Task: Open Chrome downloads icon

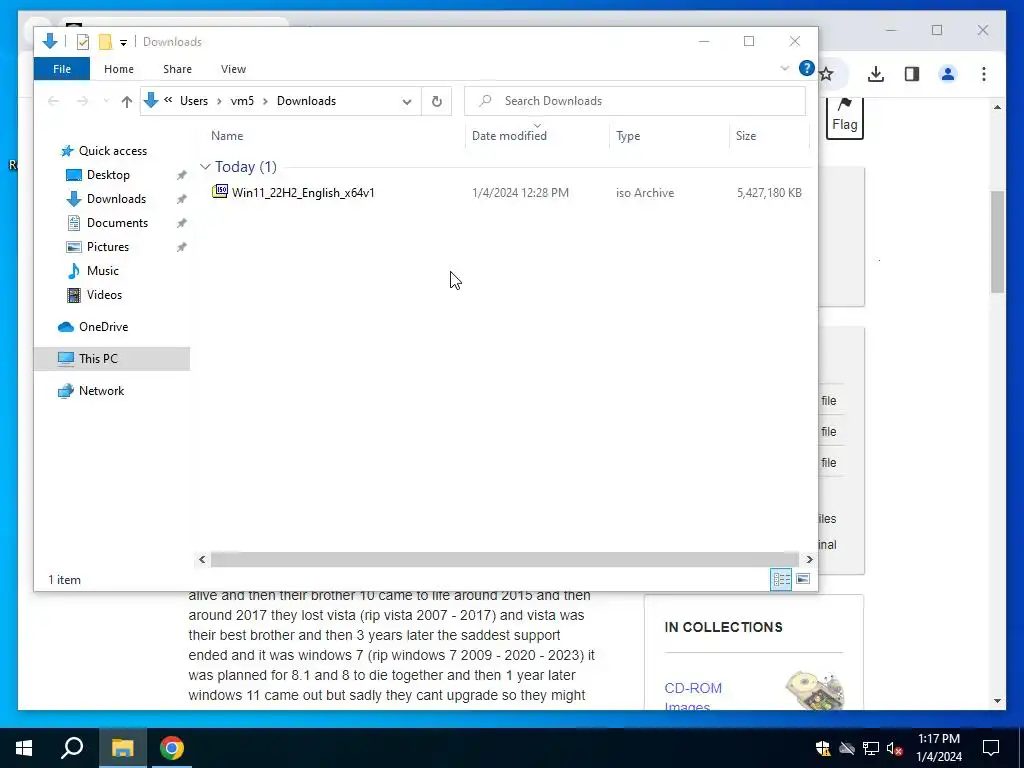Action: click(876, 74)
